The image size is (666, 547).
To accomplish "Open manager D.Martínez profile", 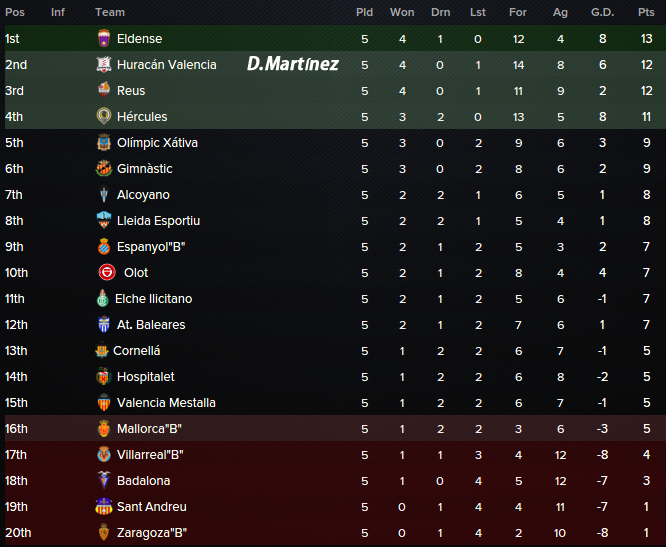I will tap(293, 64).
